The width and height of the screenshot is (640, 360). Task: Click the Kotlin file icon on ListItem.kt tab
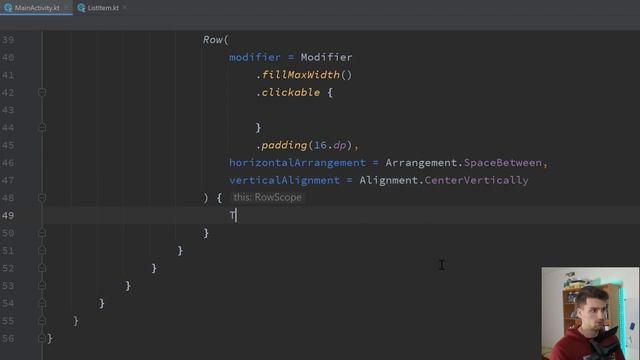click(x=81, y=8)
